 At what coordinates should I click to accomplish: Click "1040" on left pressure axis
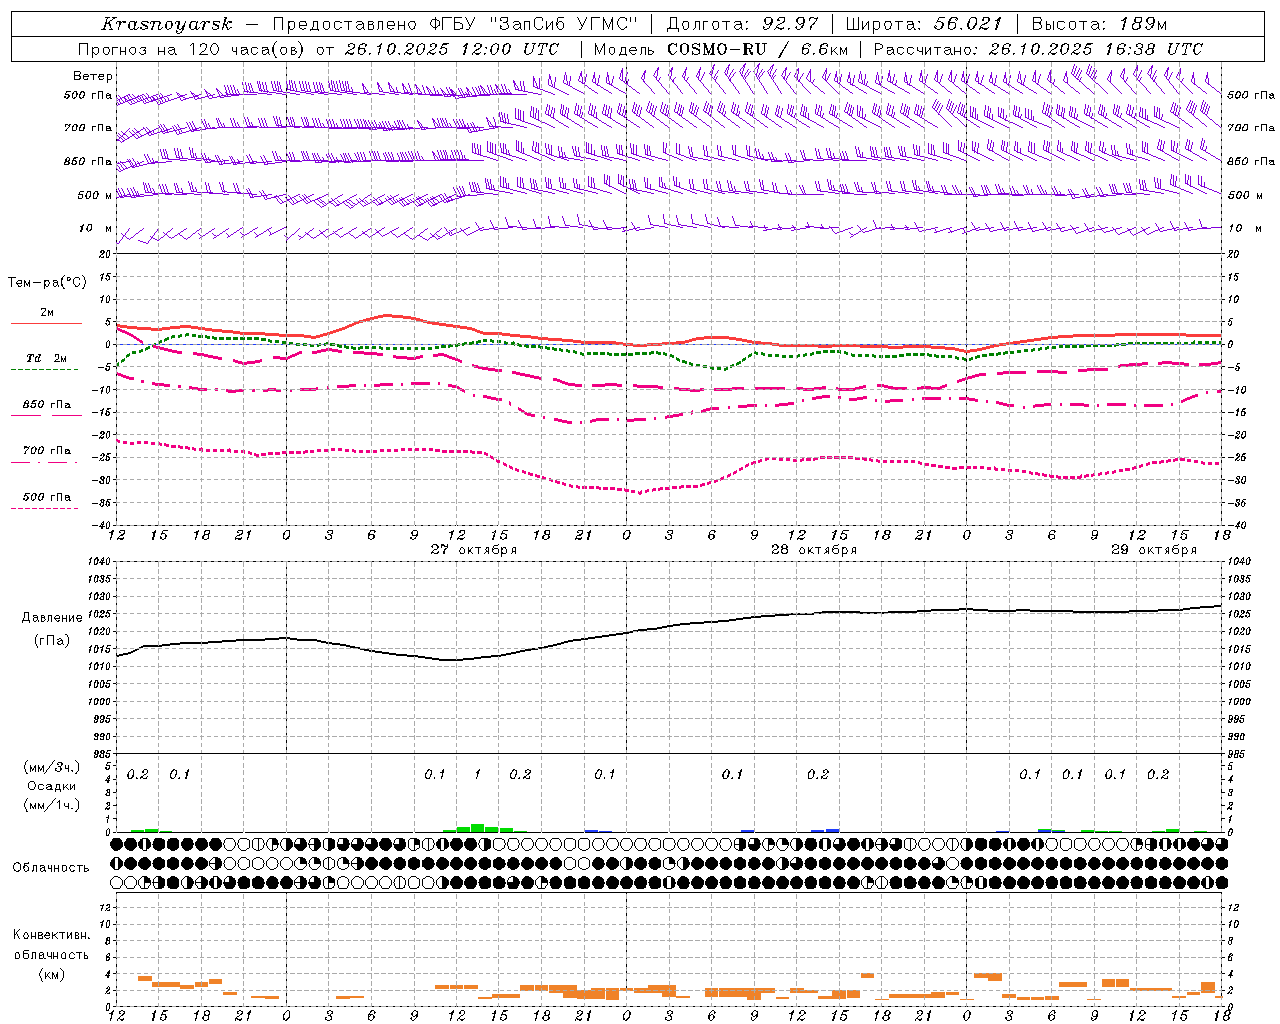pos(99,561)
